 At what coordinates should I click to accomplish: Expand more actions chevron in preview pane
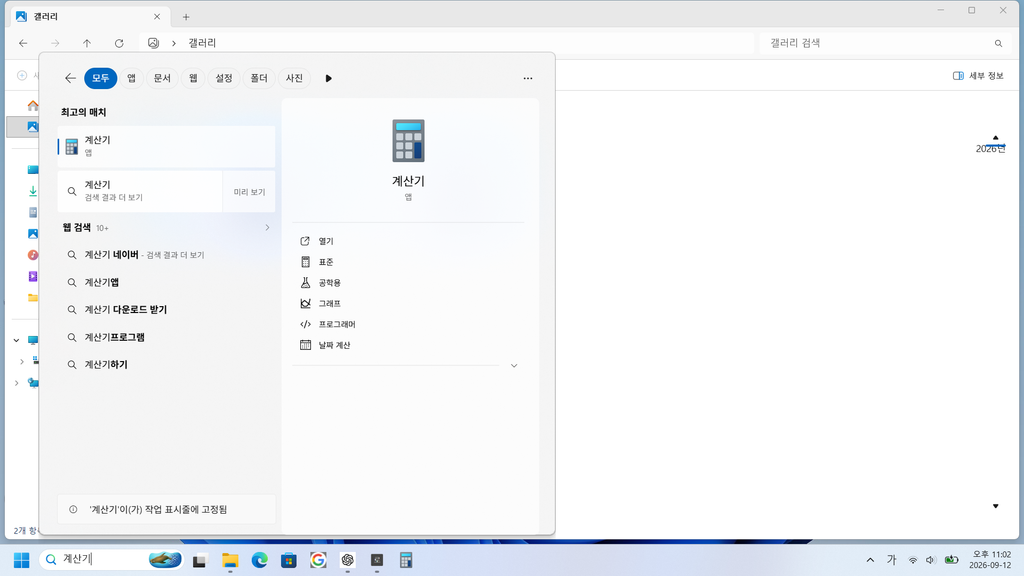(x=514, y=366)
